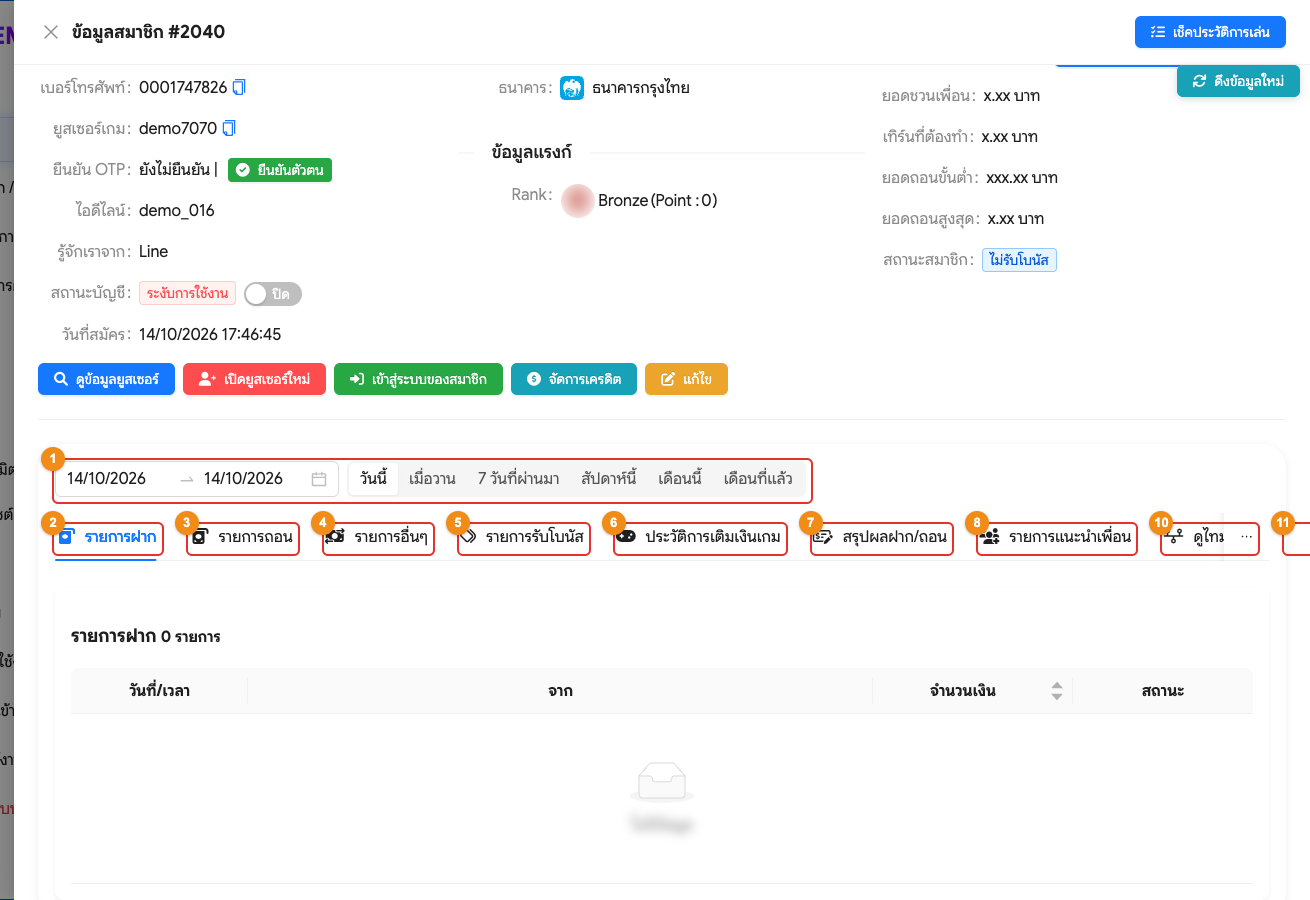Sort by จำนวนเงิน column arrows
Screen dimensions: 1310x900
click(x=1056, y=690)
